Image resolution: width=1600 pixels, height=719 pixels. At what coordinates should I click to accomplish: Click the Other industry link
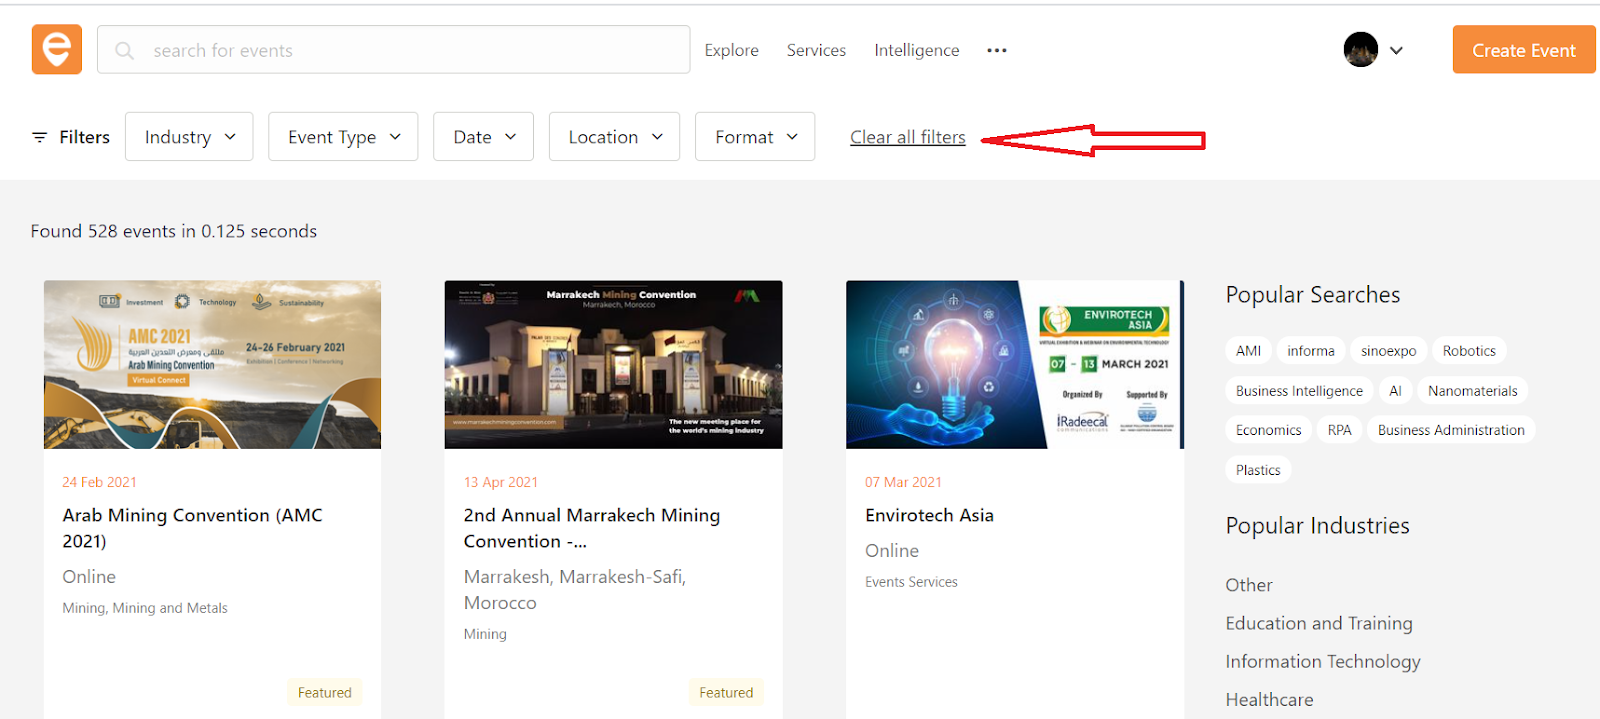point(1249,585)
